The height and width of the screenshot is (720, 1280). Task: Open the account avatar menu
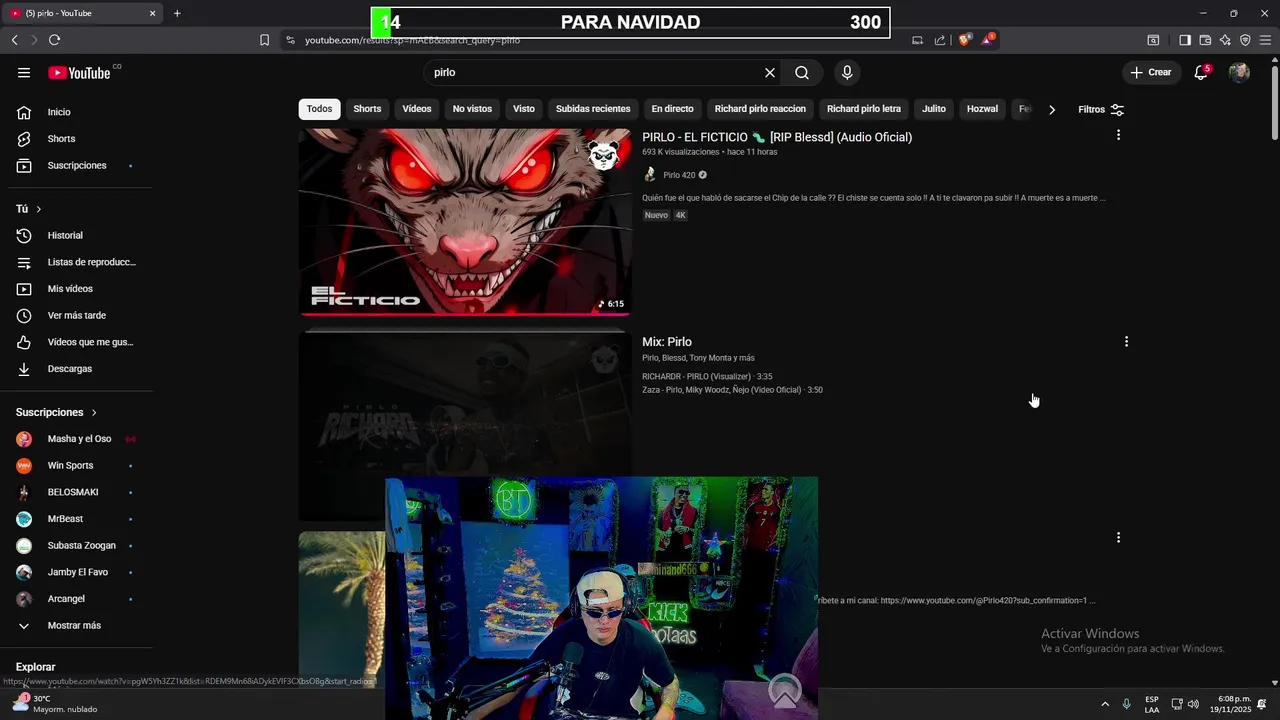1239,73
